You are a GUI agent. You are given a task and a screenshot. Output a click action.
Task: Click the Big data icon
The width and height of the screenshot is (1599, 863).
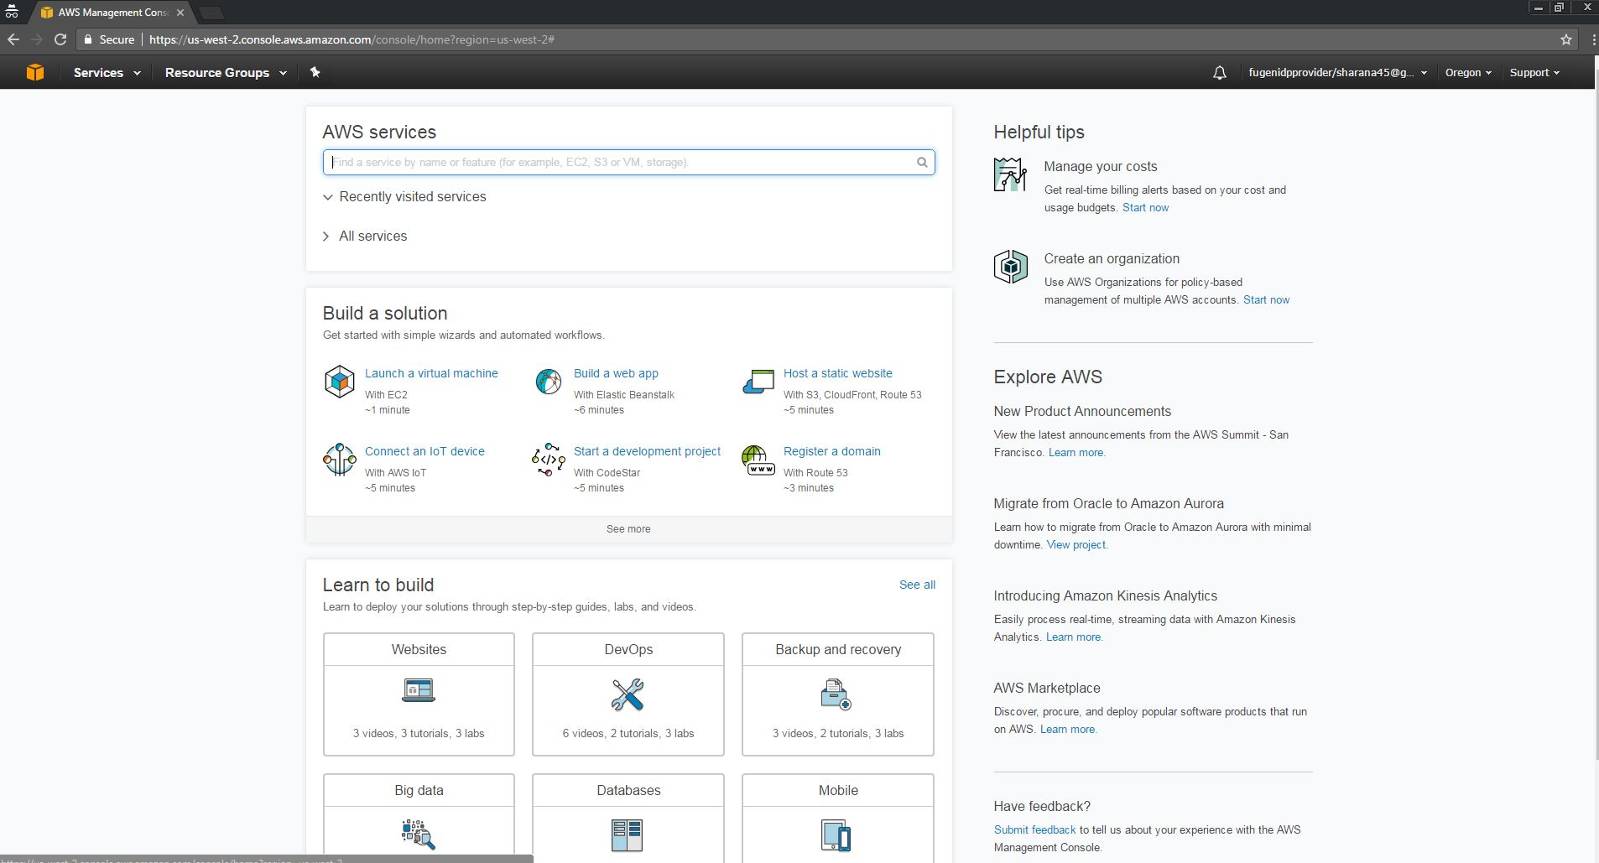point(418,834)
